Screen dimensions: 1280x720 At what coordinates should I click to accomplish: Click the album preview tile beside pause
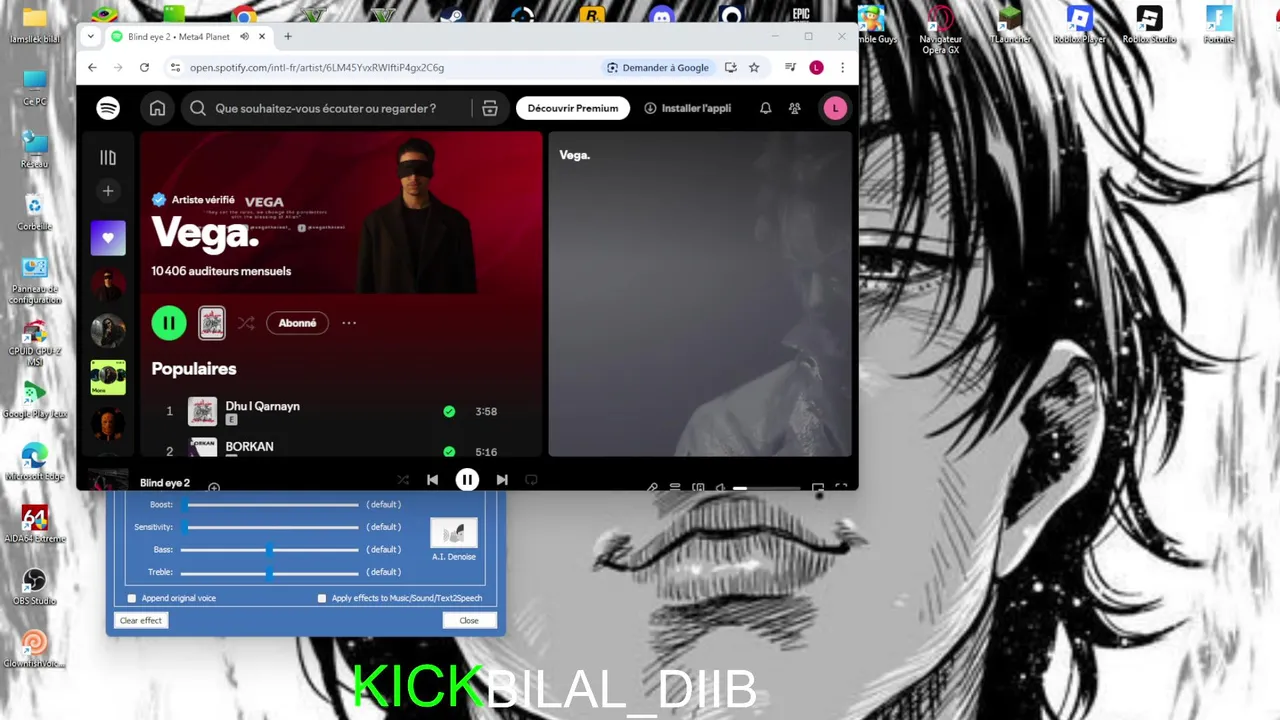pos(211,322)
